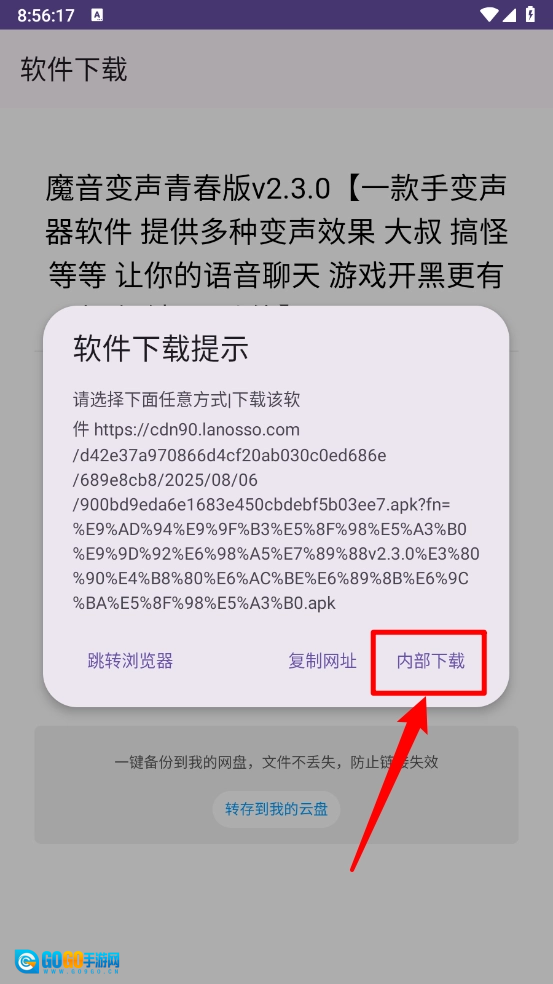Click the battery charging icon
This screenshot has width=553, height=984.
click(x=530, y=14)
